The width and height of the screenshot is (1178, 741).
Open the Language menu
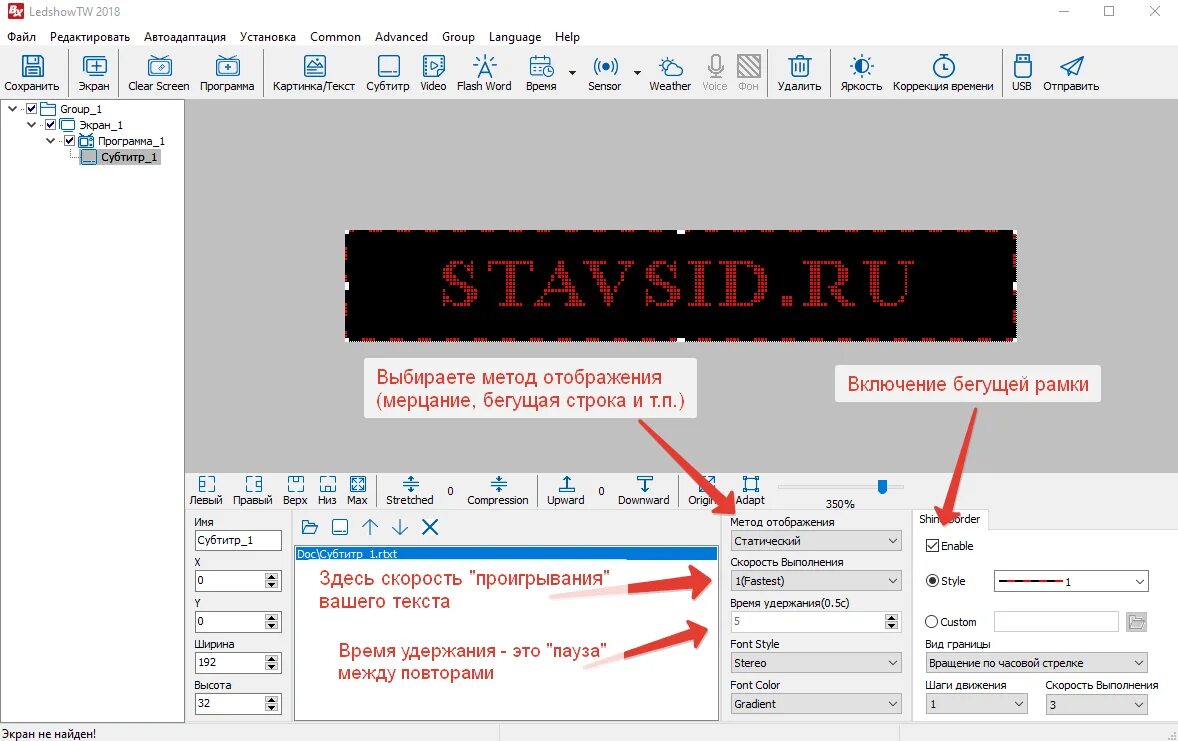coord(515,37)
